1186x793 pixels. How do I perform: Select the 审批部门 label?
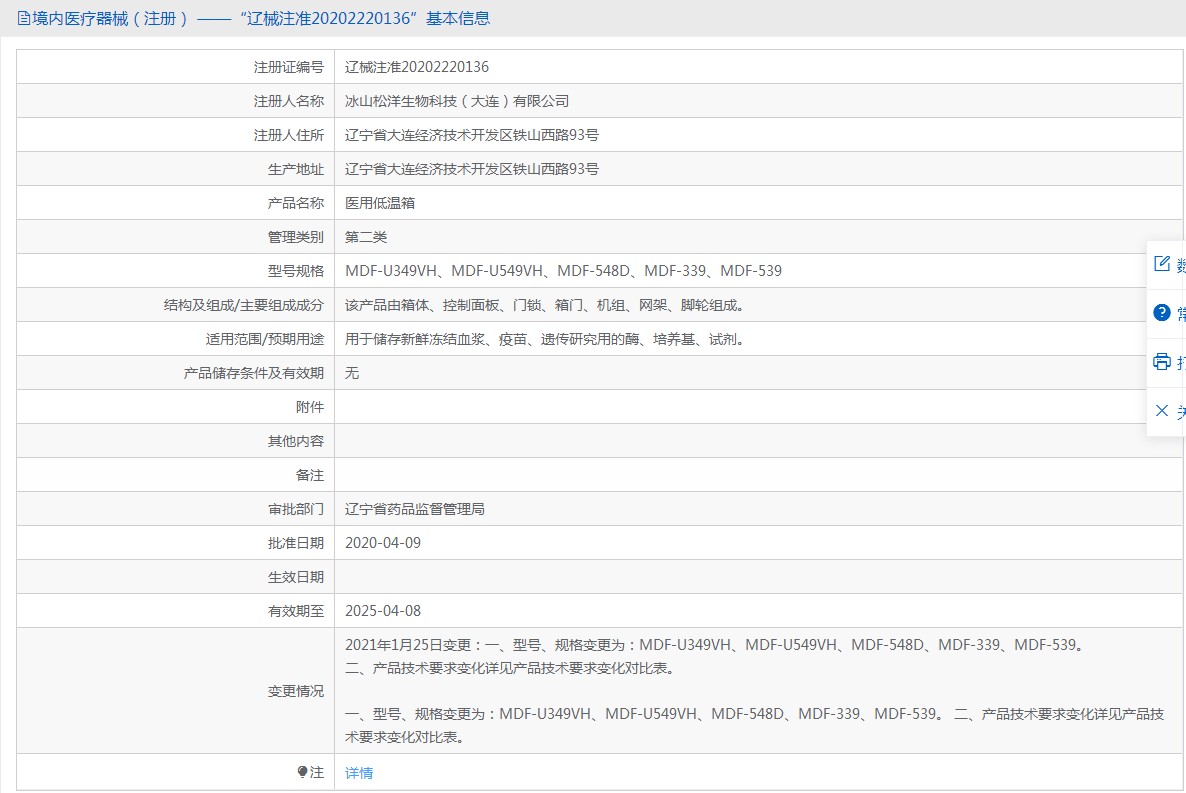pos(296,509)
